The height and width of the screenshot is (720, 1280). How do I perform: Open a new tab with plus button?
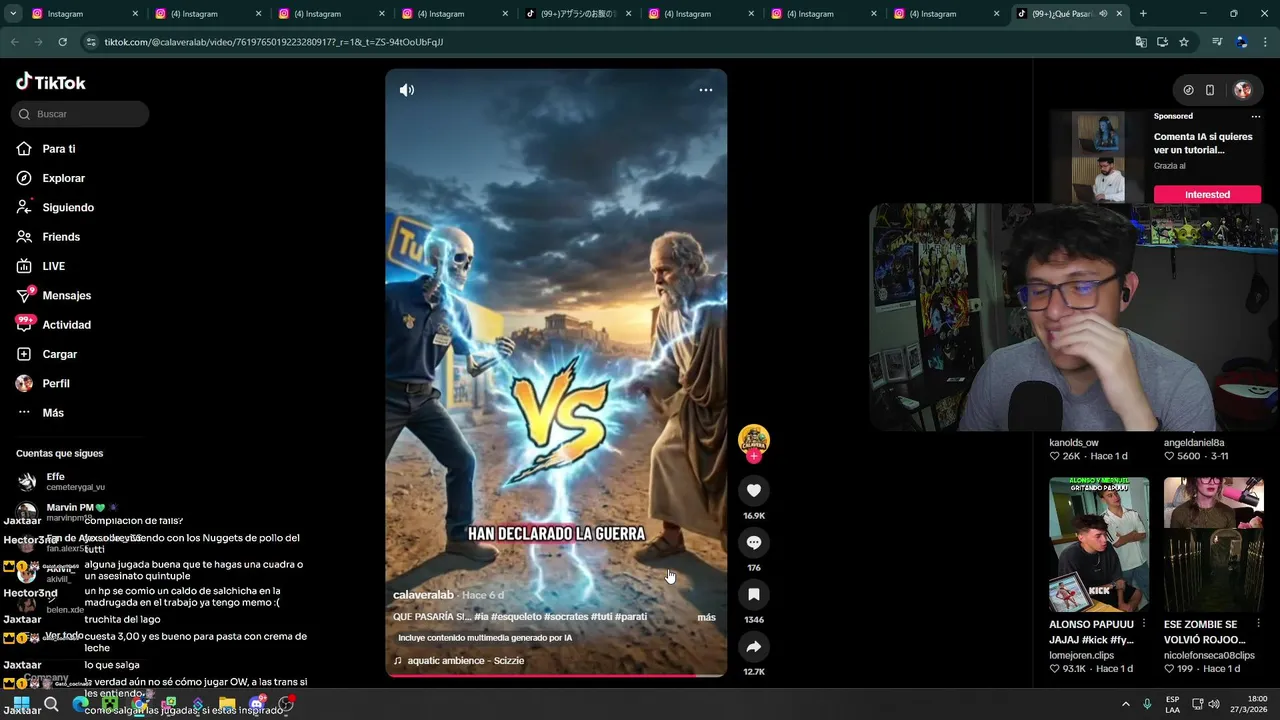tap(1143, 14)
